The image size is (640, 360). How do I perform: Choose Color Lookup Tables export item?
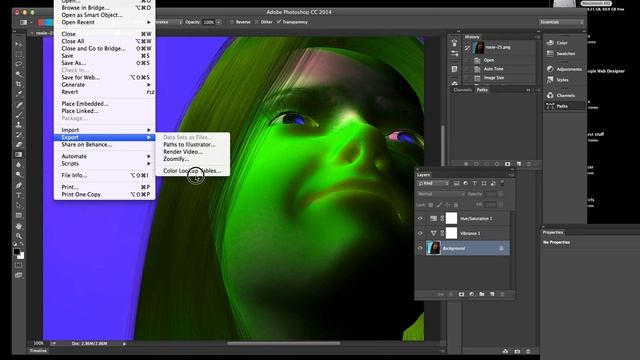(193, 171)
